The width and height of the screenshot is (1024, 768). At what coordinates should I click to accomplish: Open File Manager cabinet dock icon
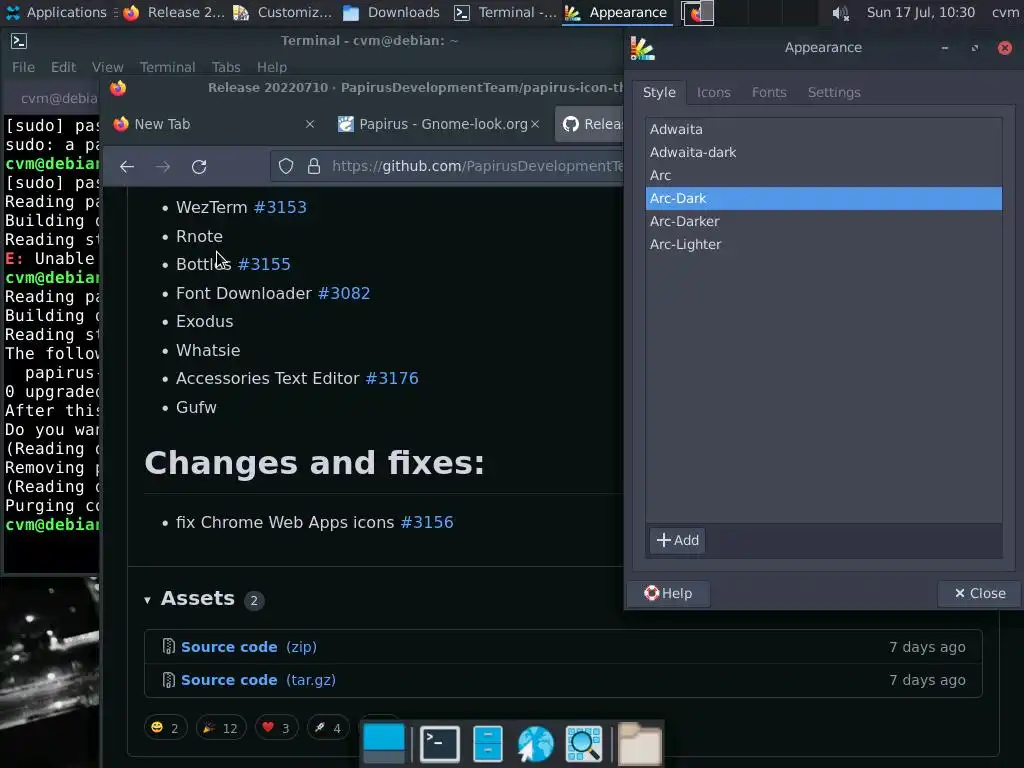coord(488,744)
